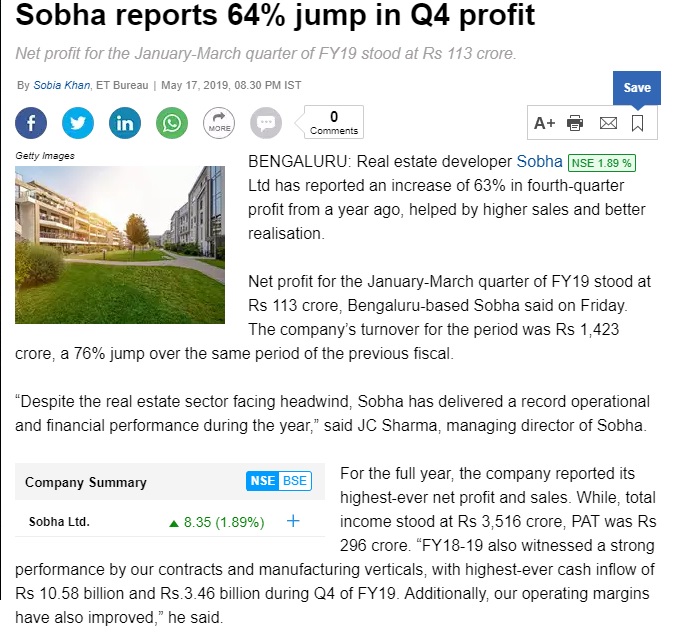Click the grey comment bubble icon
This screenshot has width=678, height=637.
coord(266,123)
